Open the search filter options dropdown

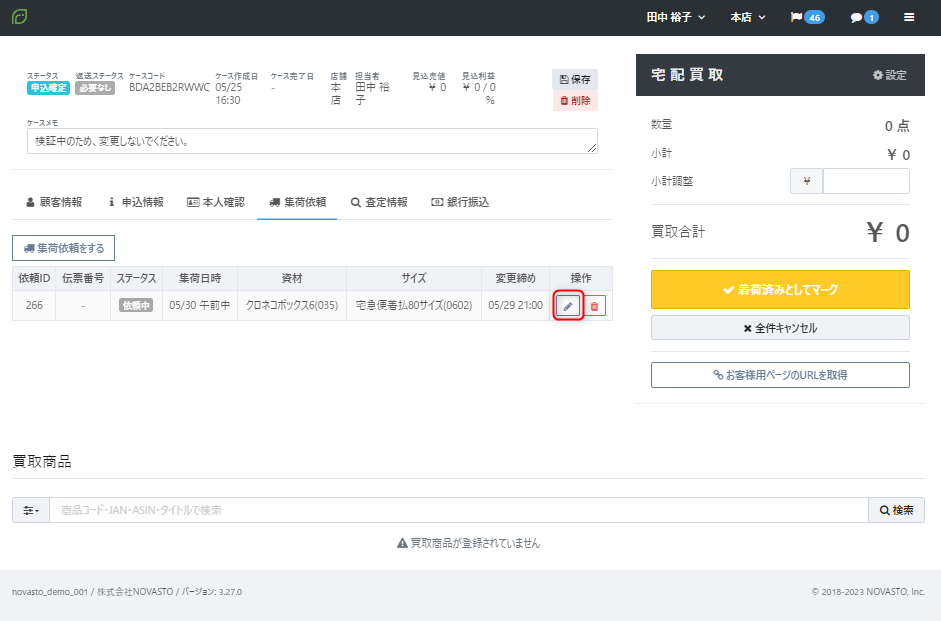tap(31, 510)
